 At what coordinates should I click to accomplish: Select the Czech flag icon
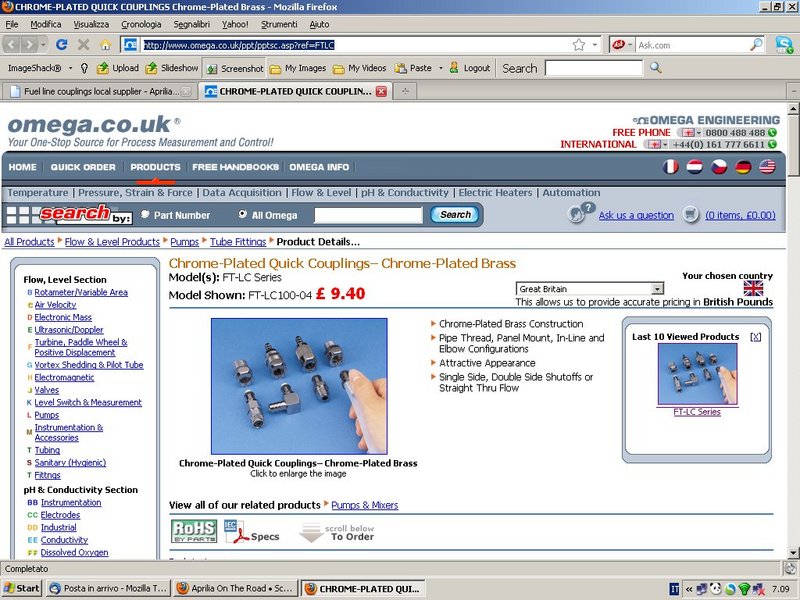point(719,167)
